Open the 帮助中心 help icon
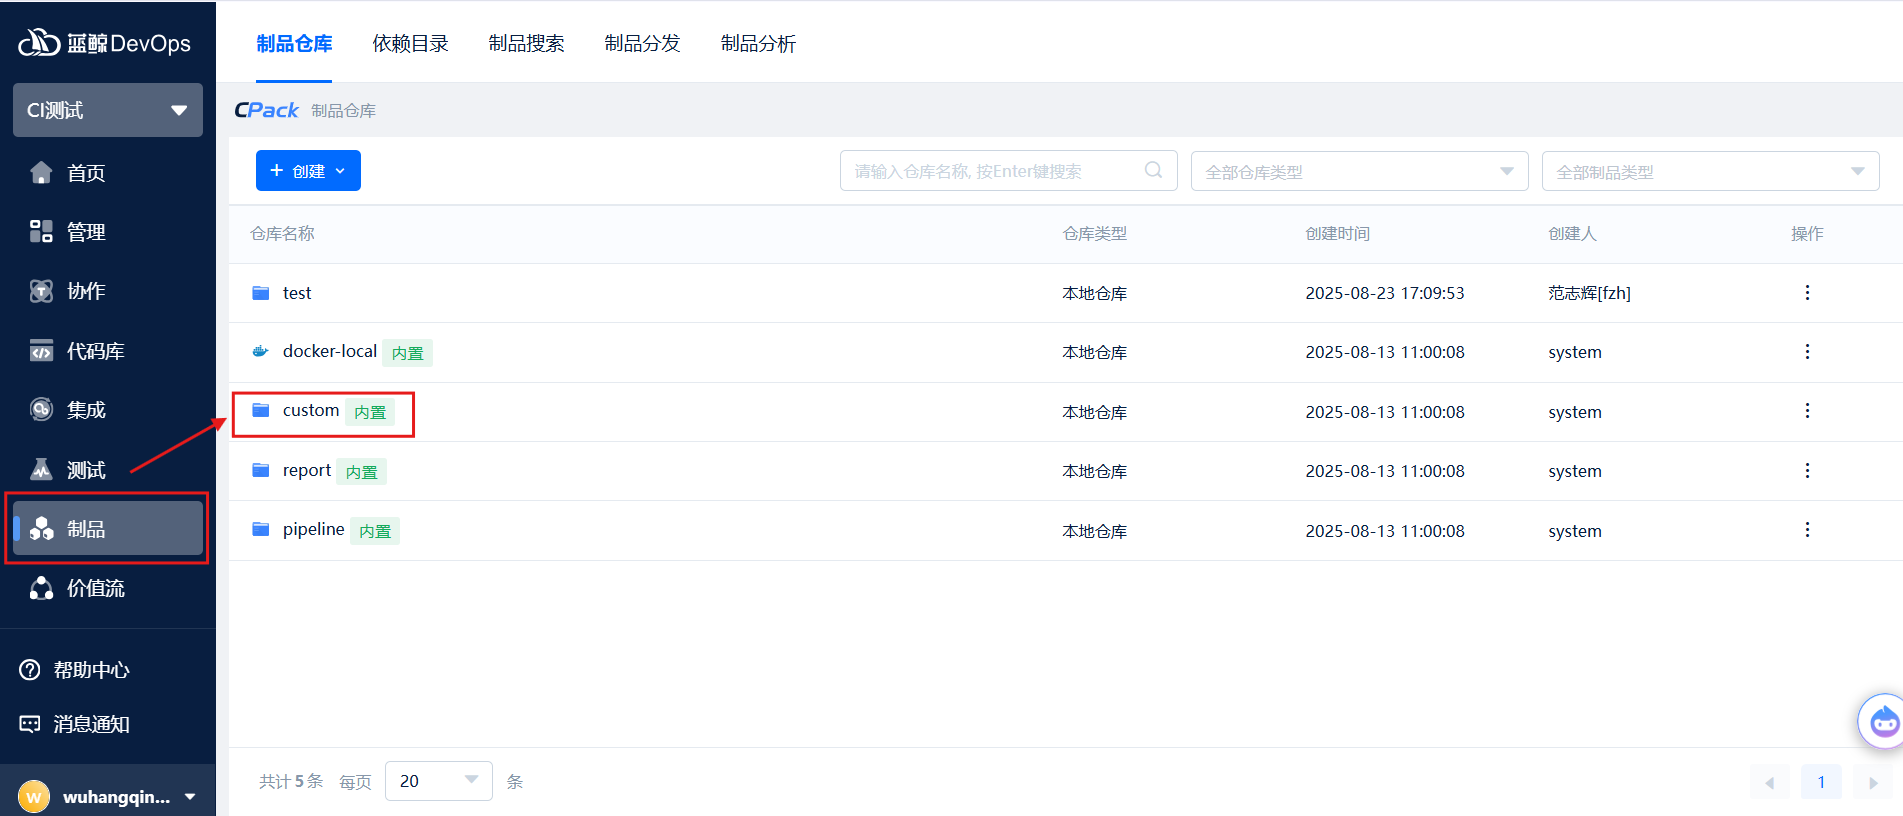 click(x=30, y=670)
